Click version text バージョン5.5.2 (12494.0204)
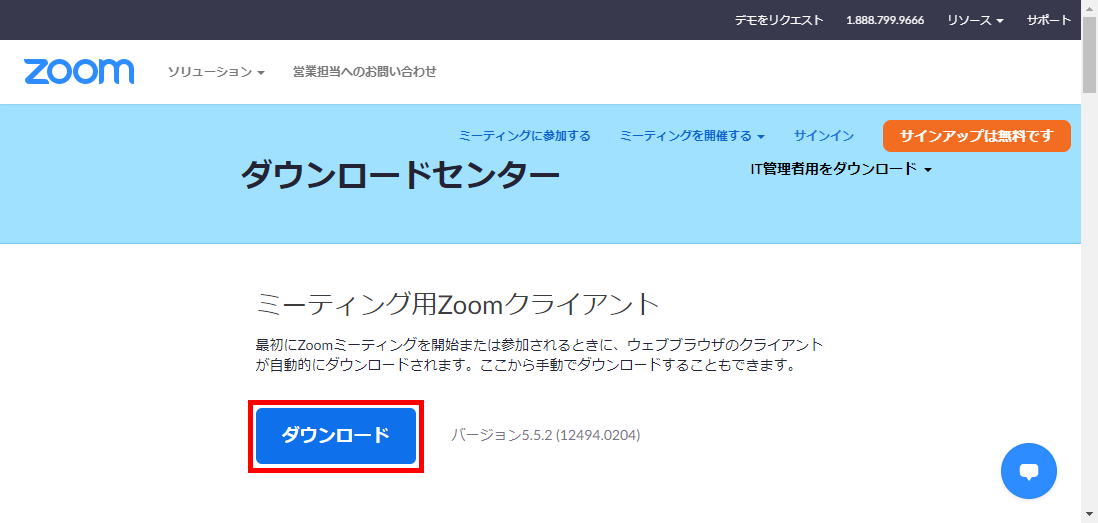This screenshot has width=1098, height=523. (x=545, y=435)
